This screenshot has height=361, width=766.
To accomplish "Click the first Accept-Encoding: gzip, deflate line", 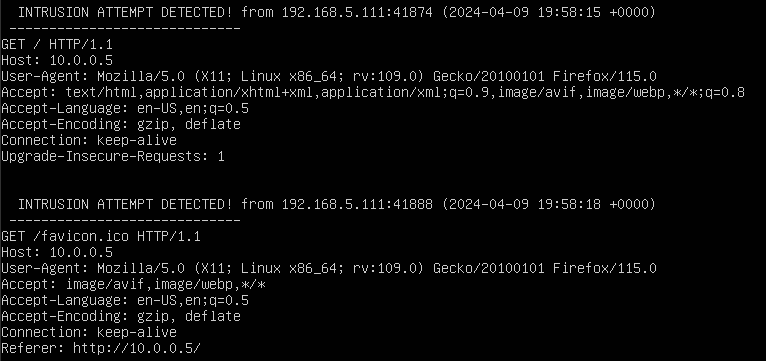I will tap(121, 124).
